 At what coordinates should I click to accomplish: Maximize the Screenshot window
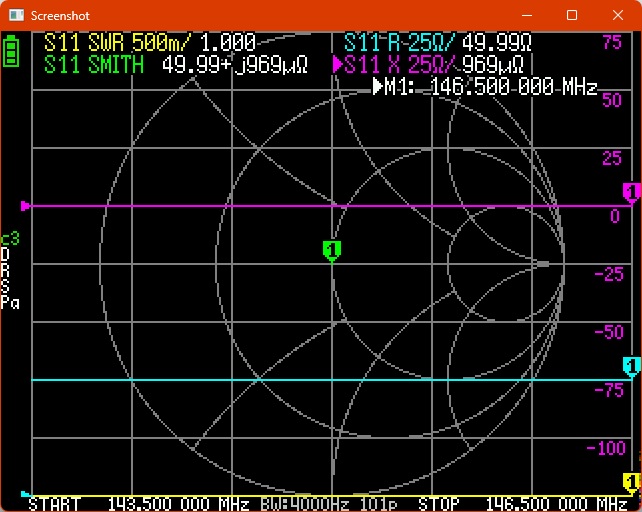click(x=572, y=16)
